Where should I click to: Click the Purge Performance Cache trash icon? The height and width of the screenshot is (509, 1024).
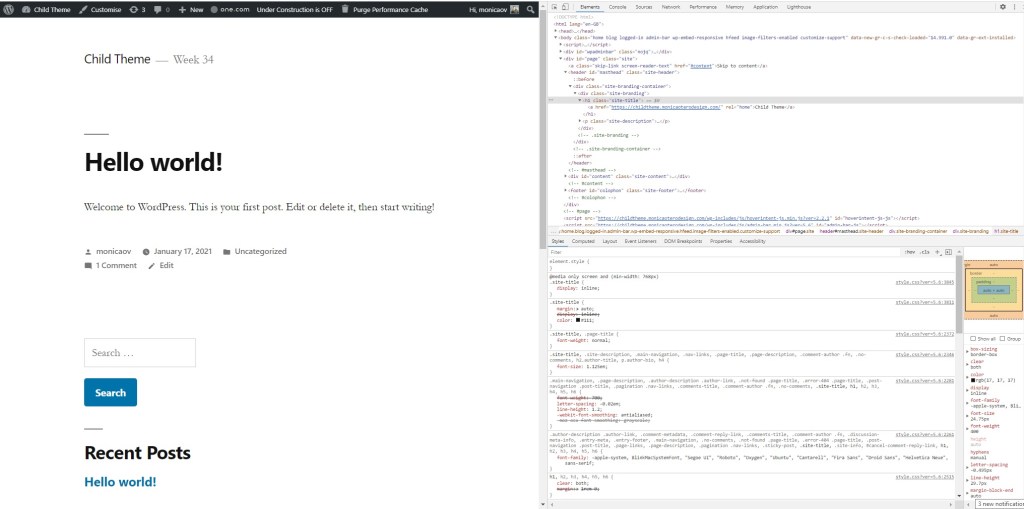(x=344, y=9)
